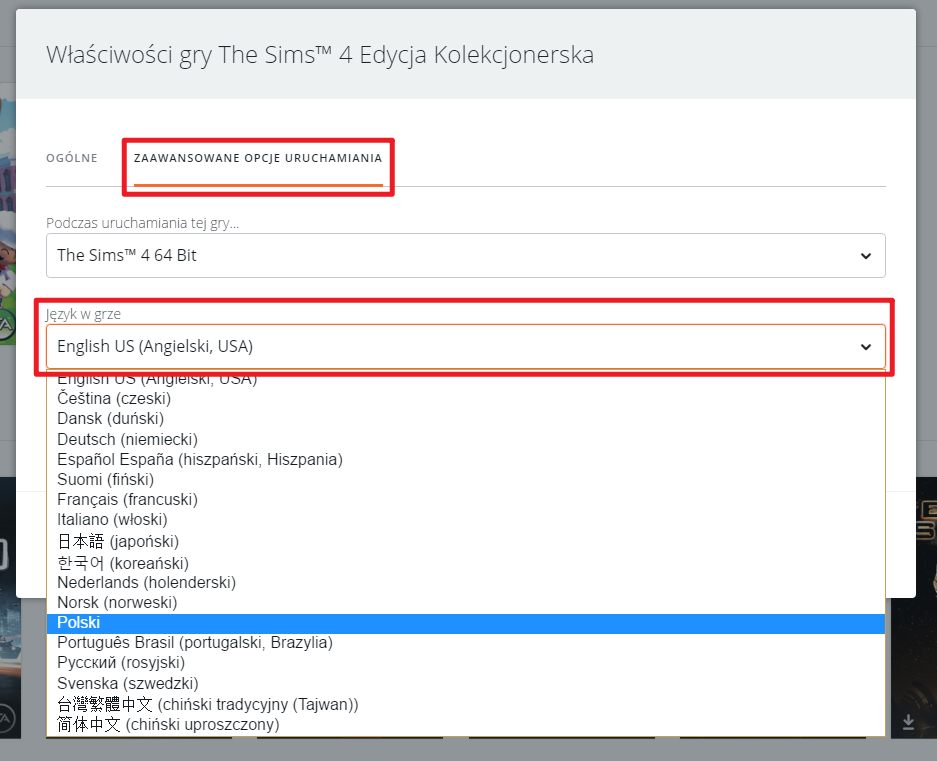
Task: Click the download arrow icon behind dialog
Action: (908, 722)
